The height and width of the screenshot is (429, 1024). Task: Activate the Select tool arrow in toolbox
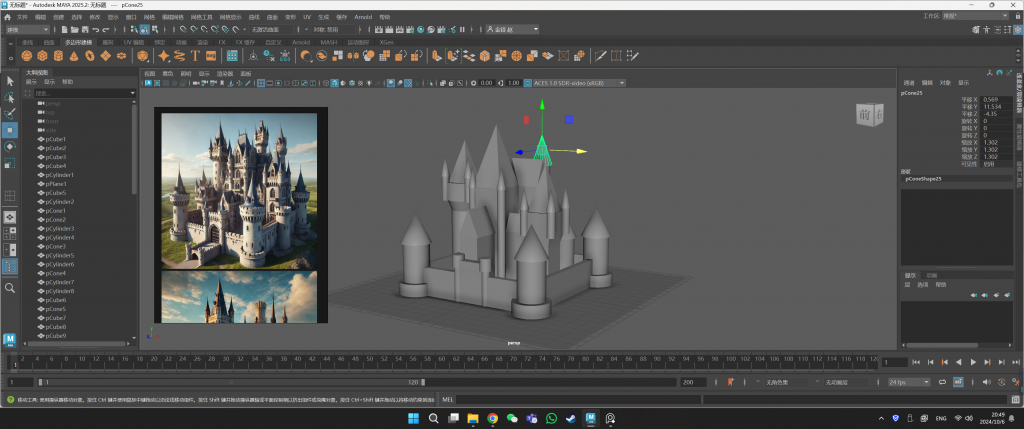click(x=10, y=80)
